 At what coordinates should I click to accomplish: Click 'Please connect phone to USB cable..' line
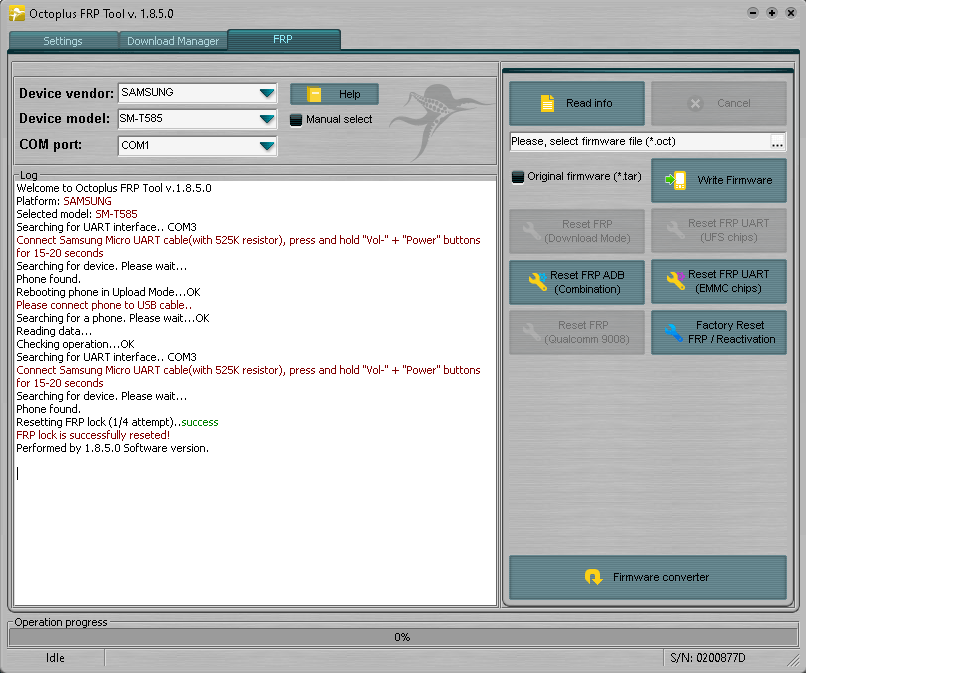coord(104,305)
